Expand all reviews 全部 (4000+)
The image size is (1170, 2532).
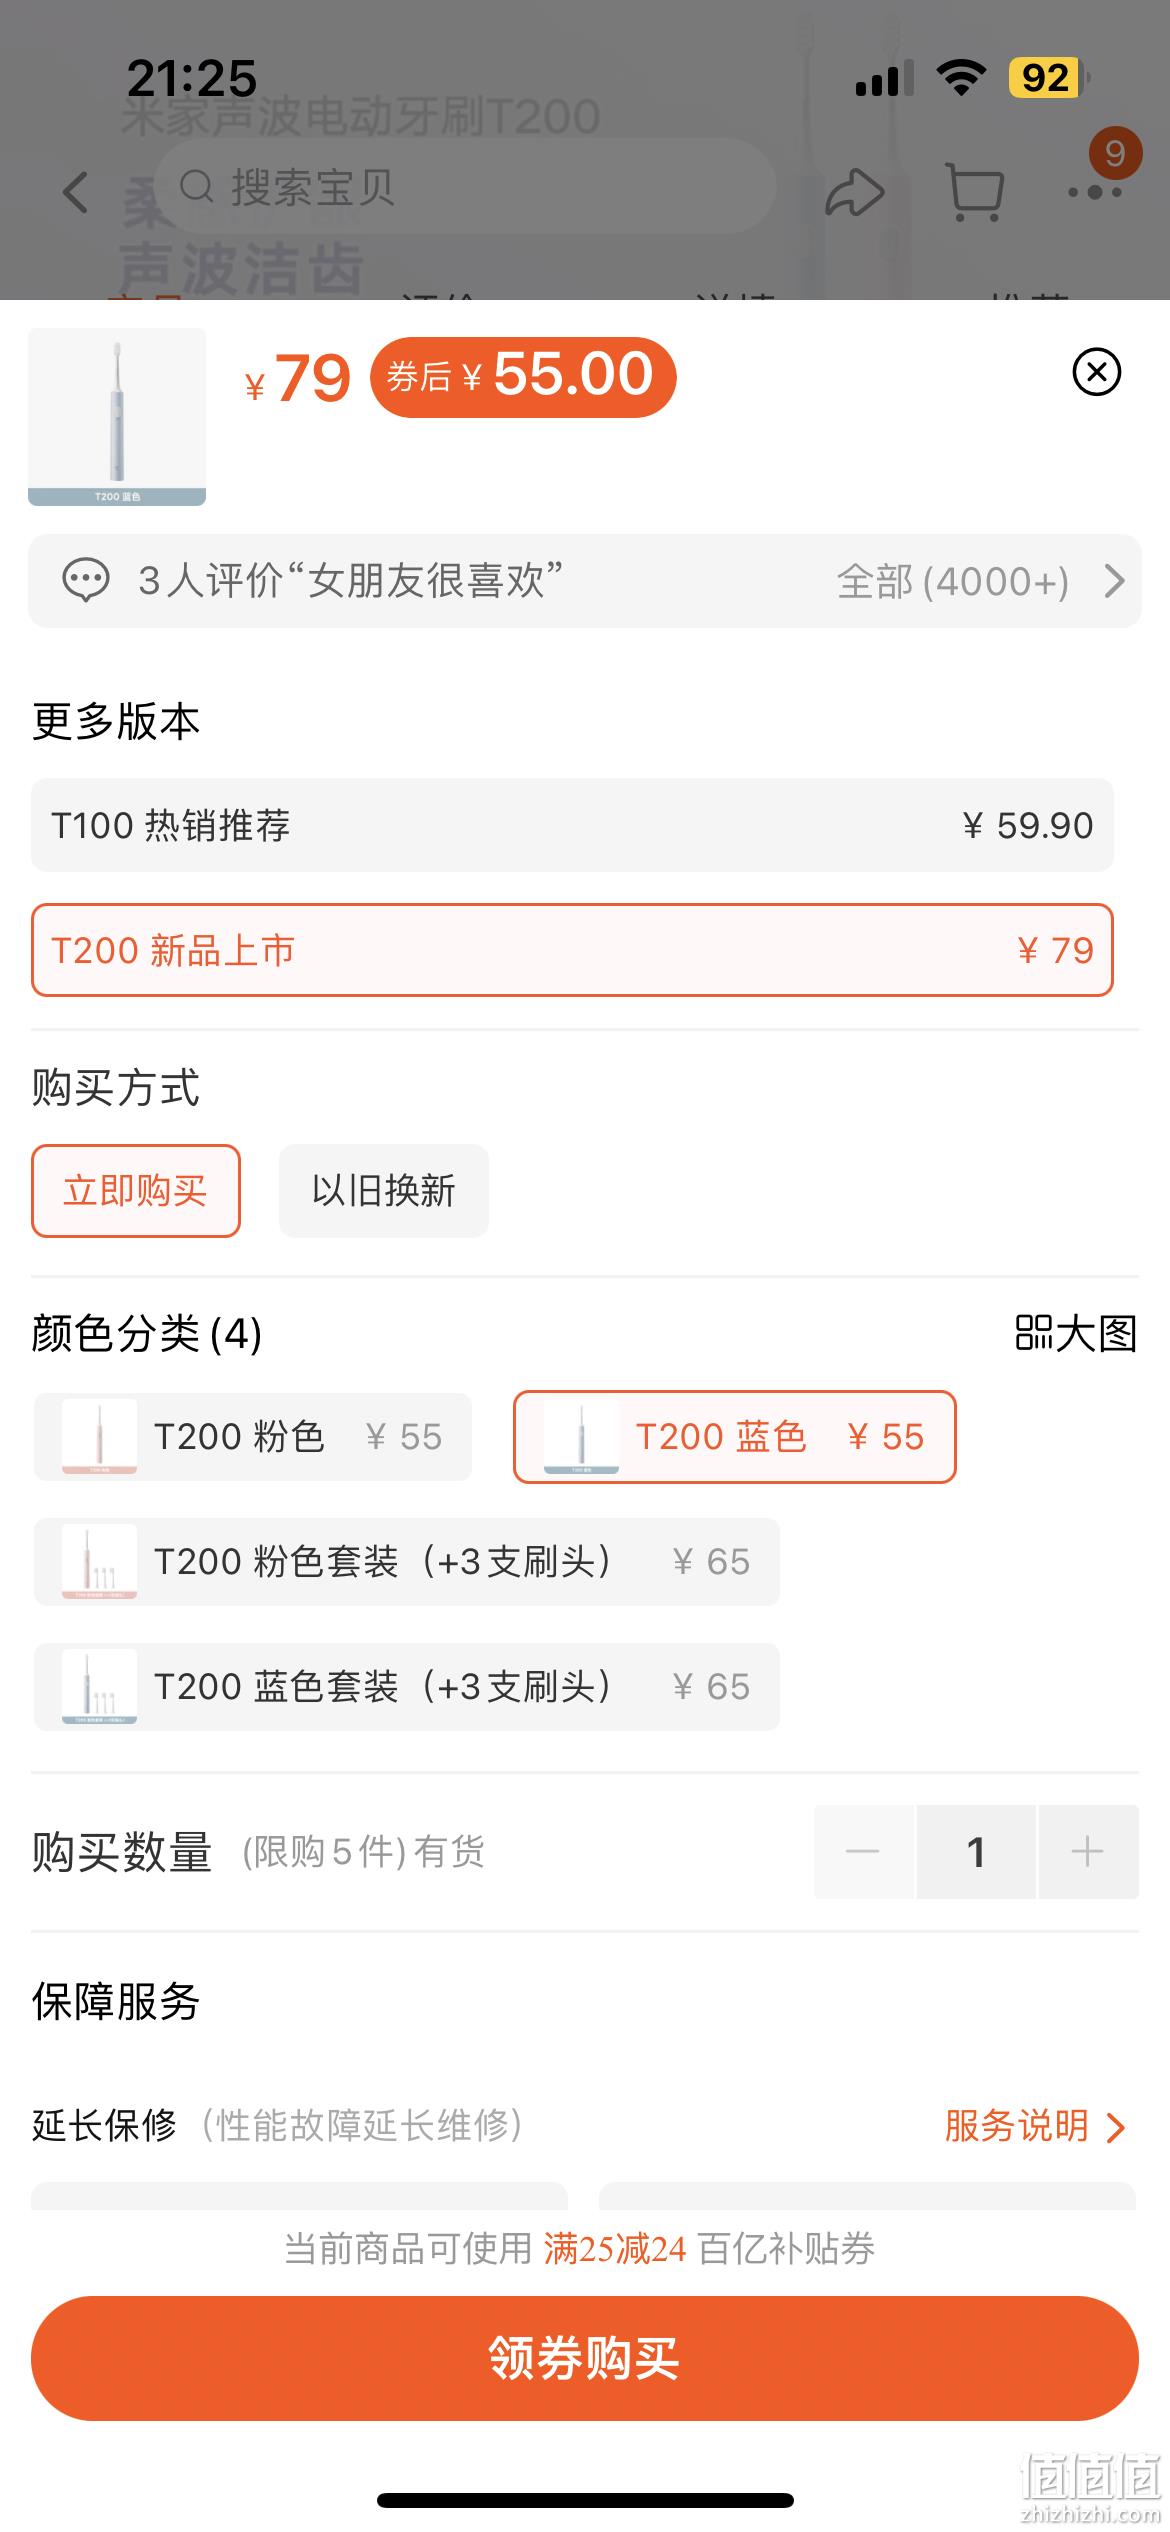980,581
